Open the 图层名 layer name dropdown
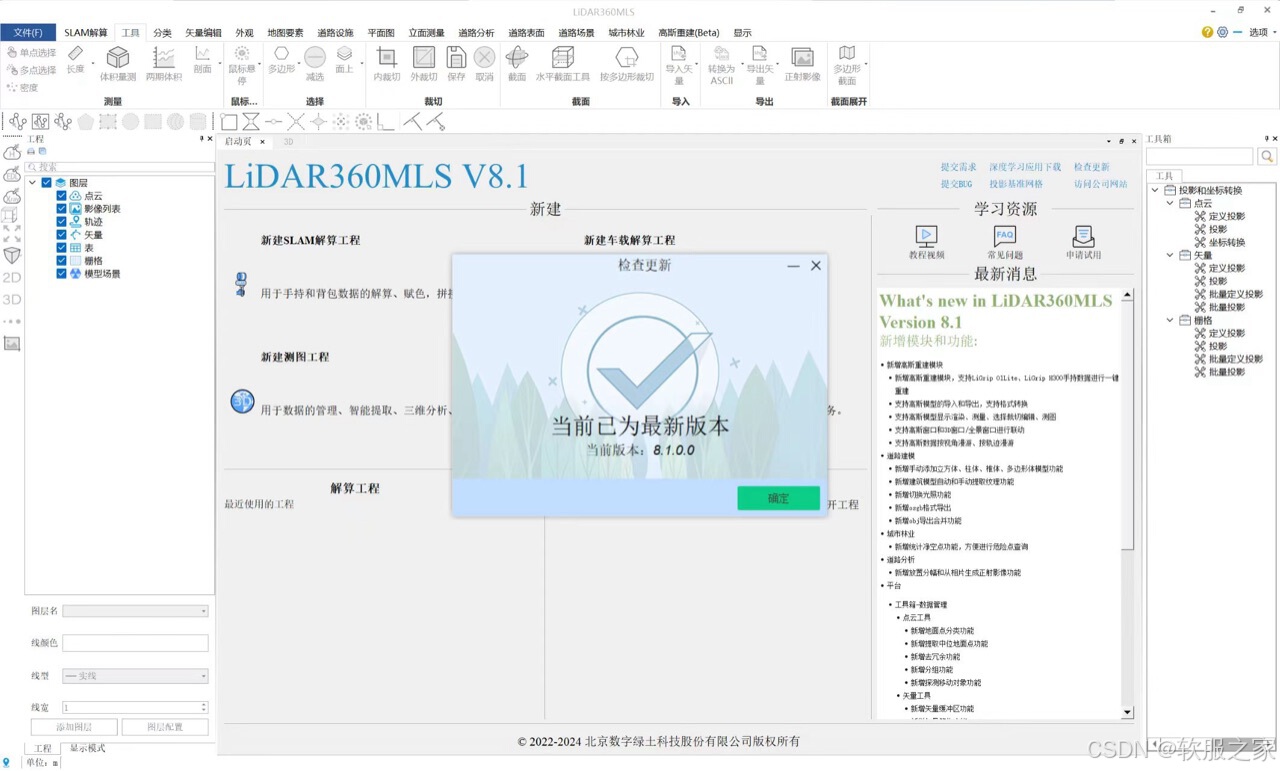 click(x=135, y=611)
